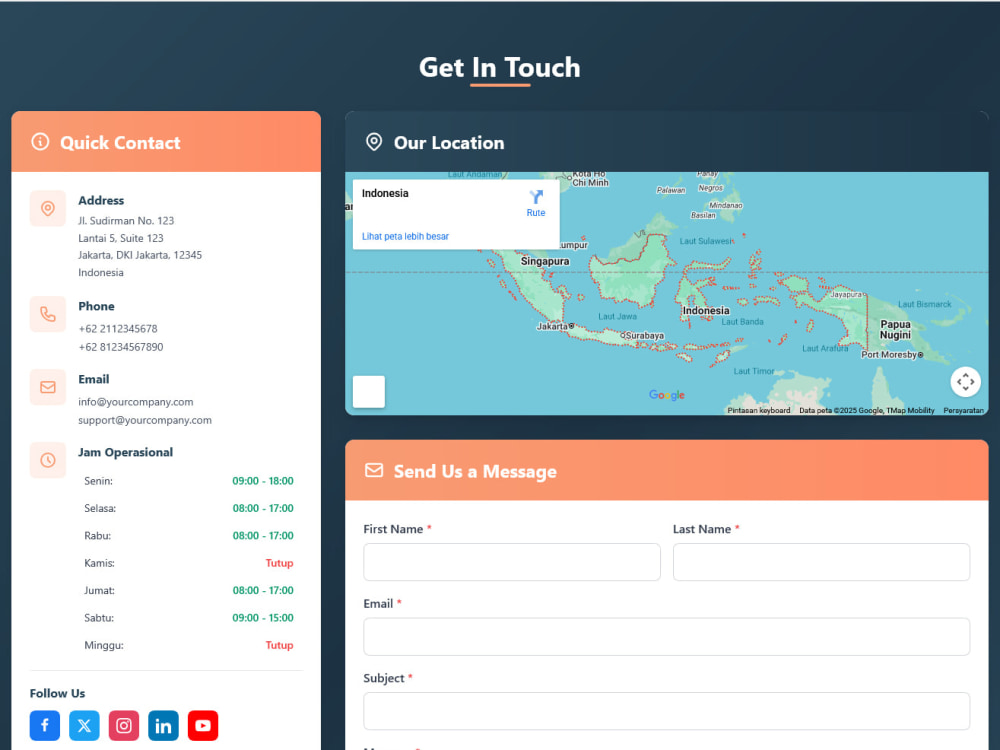Click the Address pin icon
The image size is (1000, 750).
48,209
